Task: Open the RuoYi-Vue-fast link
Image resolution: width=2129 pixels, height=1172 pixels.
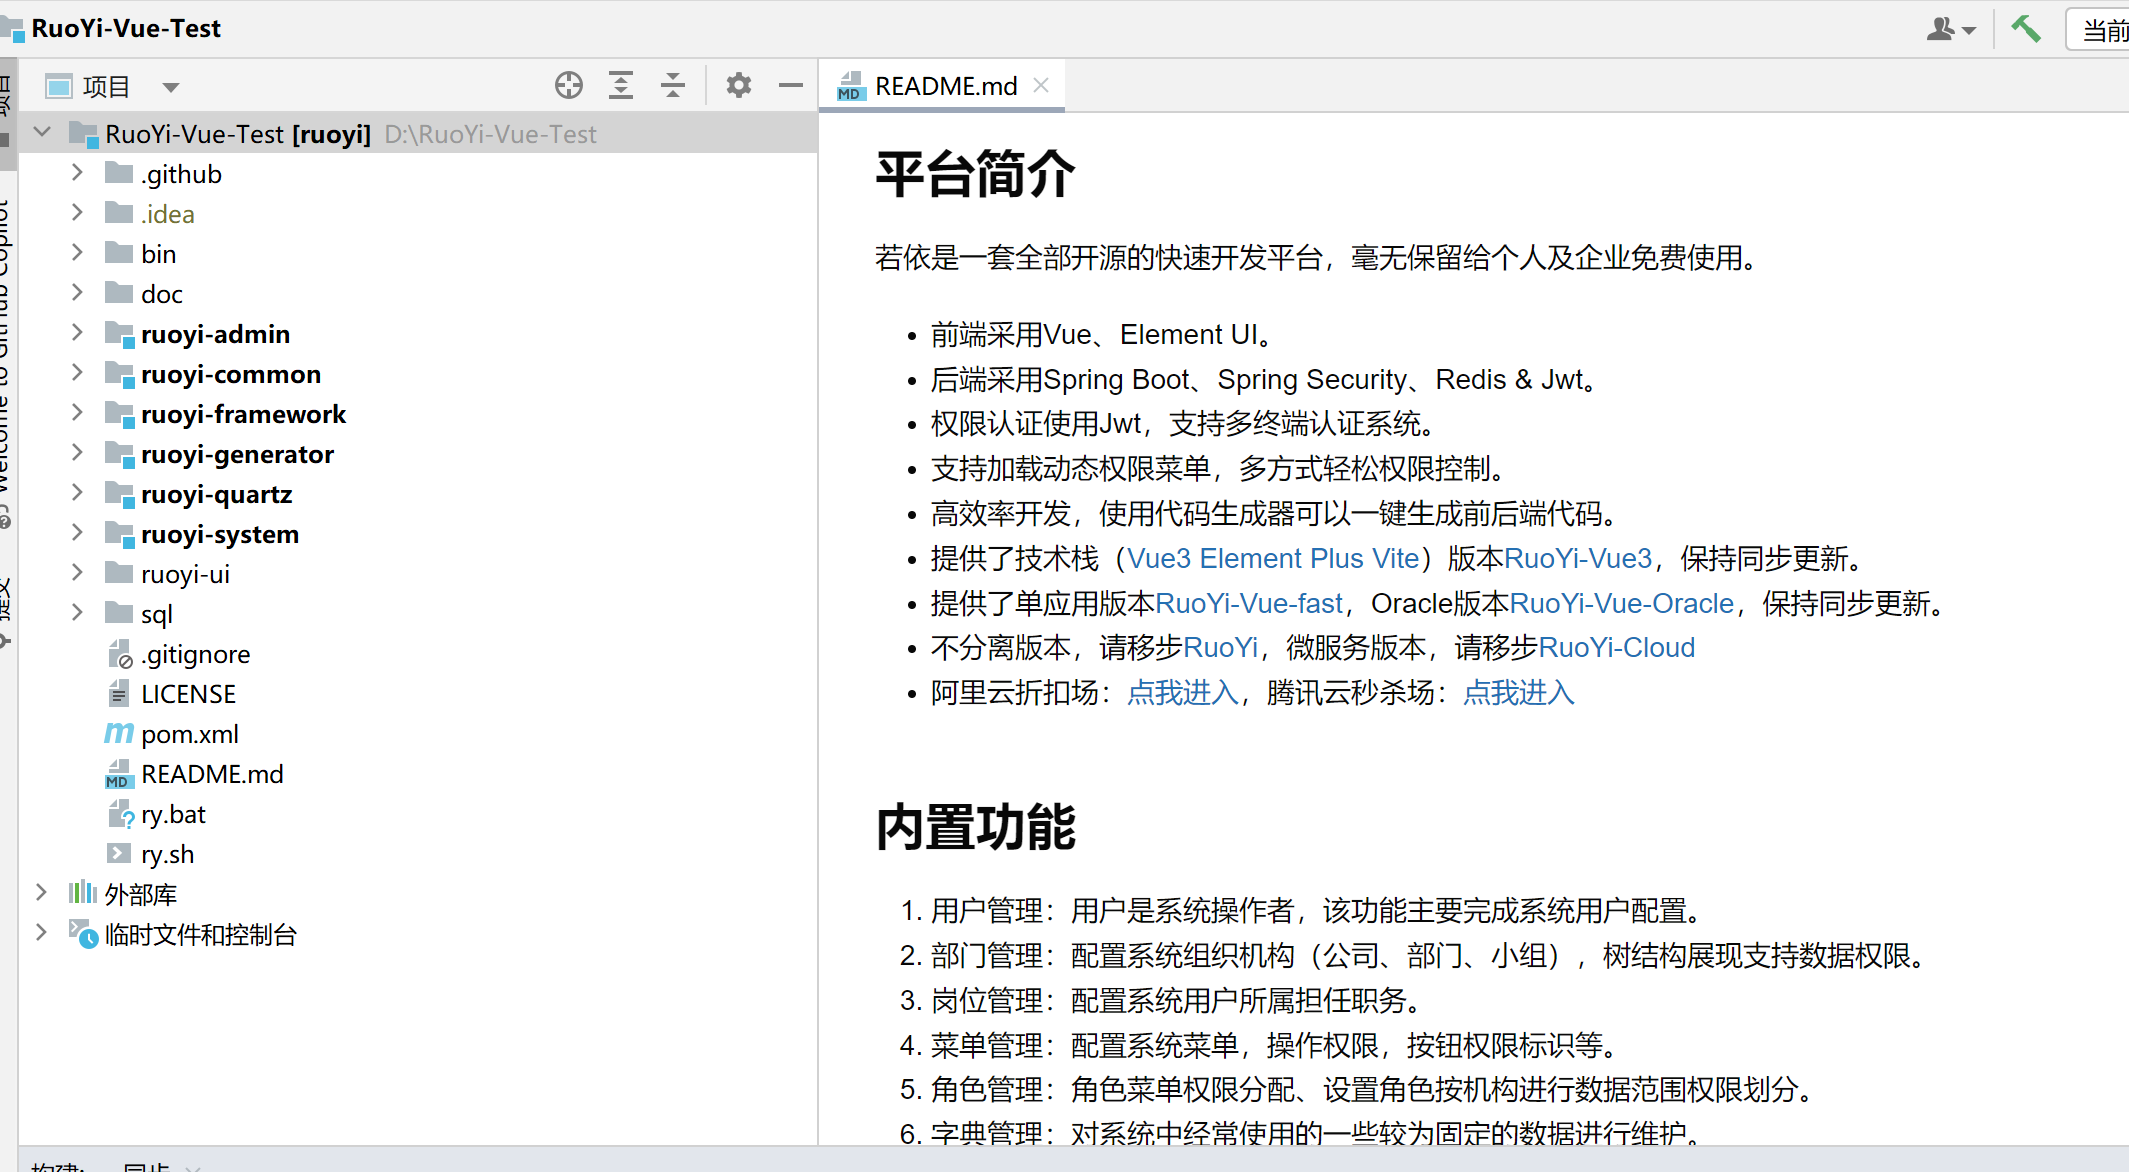Action: (x=1248, y=604)
